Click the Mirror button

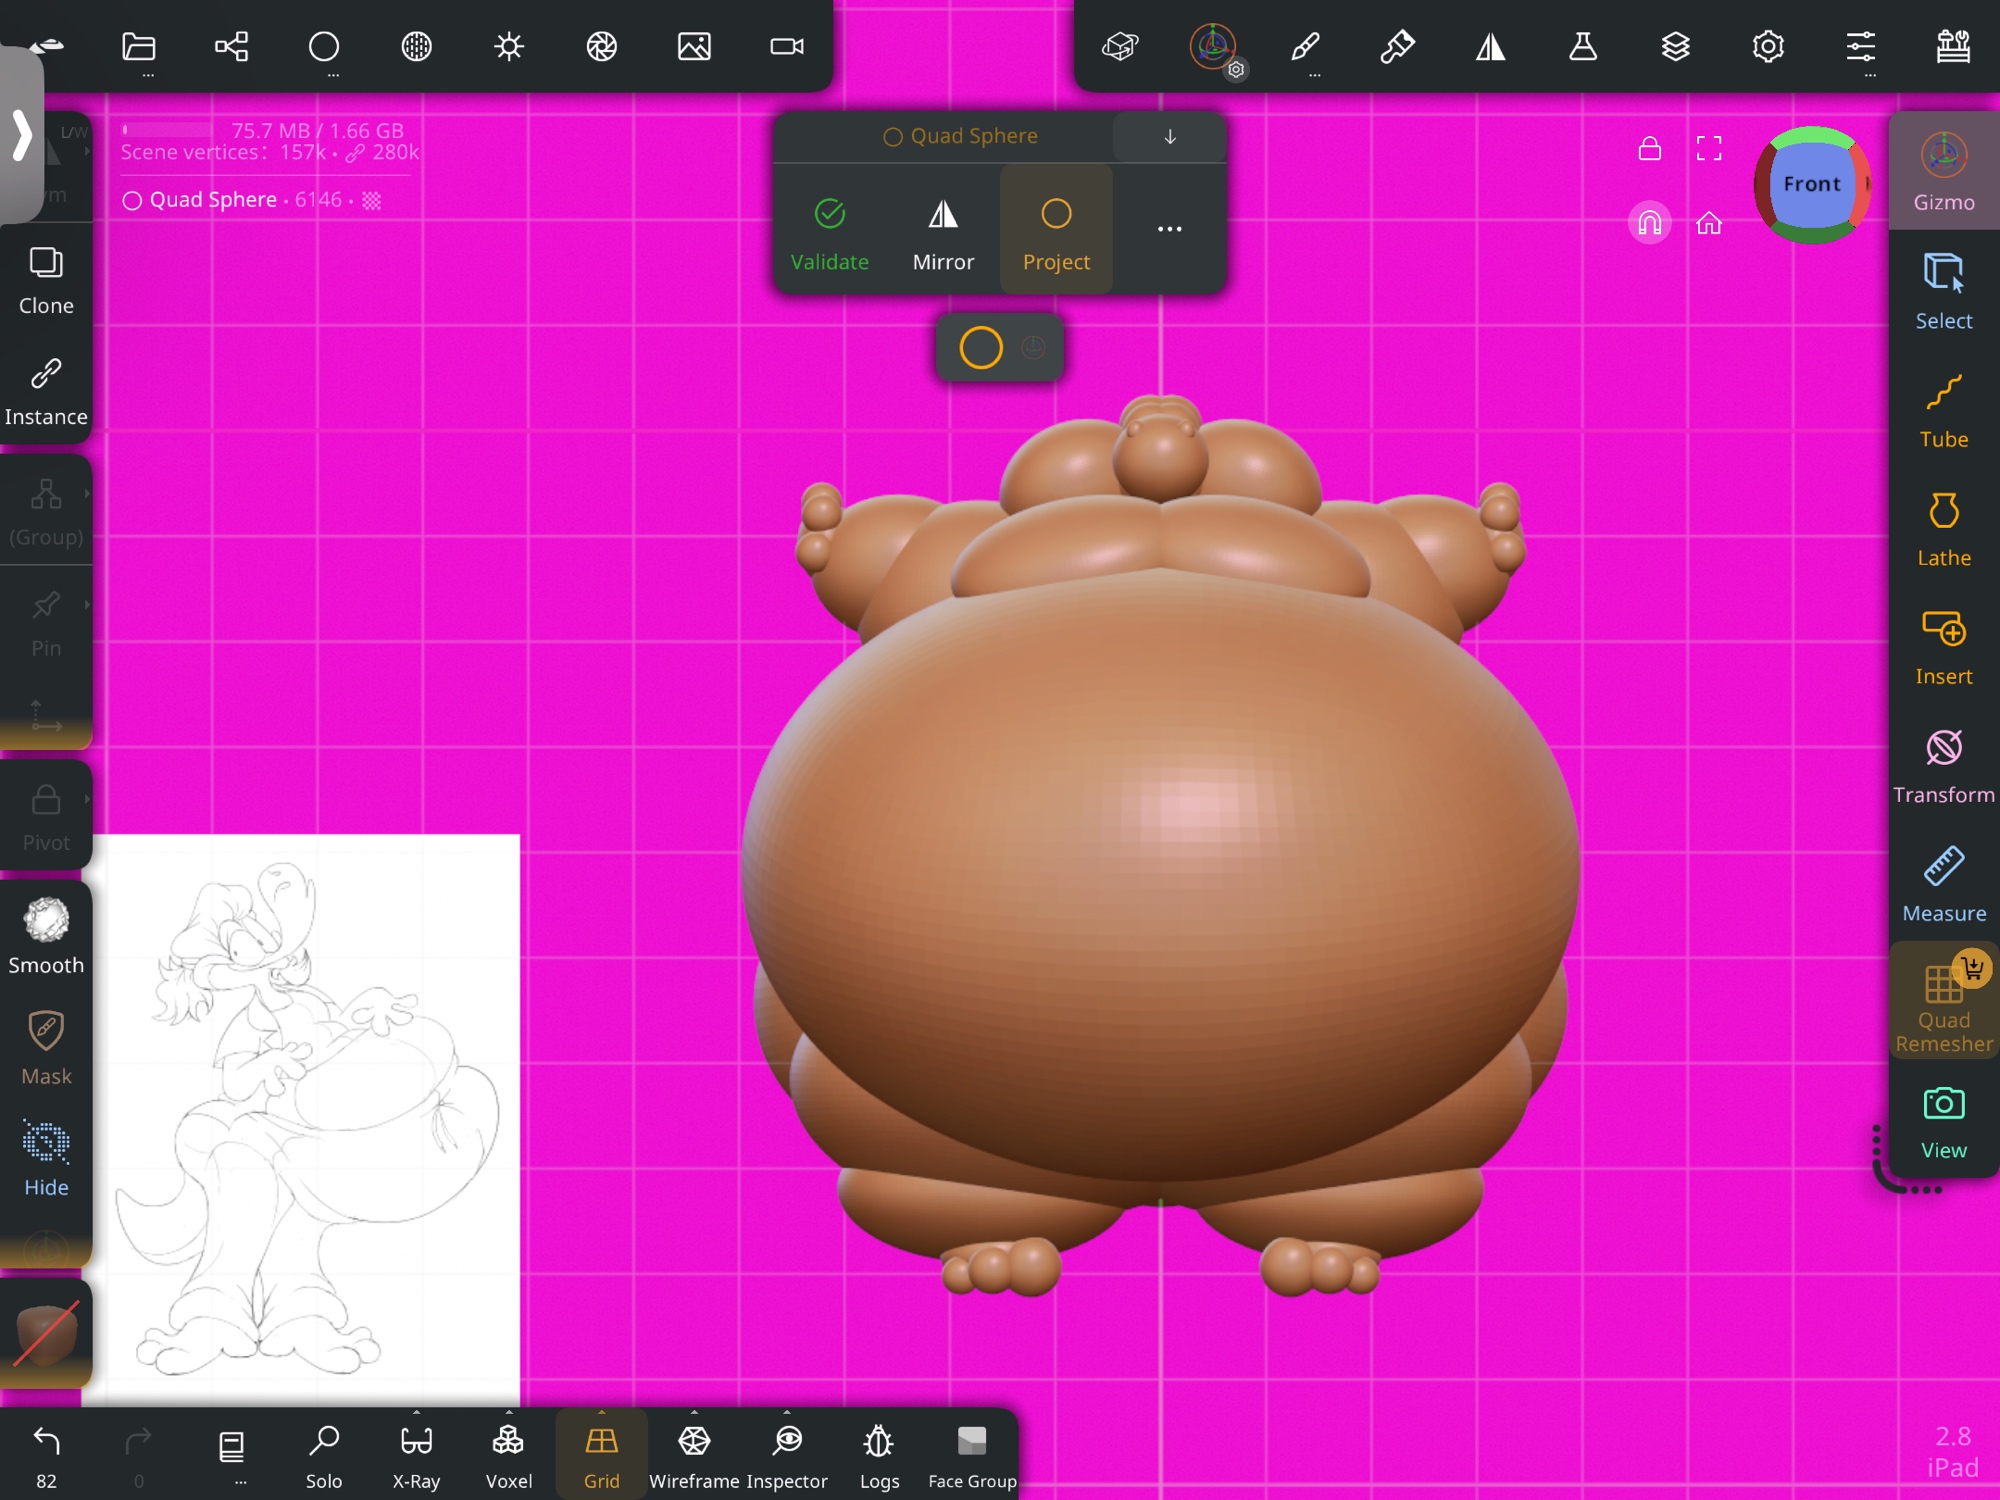click(942, 234)
